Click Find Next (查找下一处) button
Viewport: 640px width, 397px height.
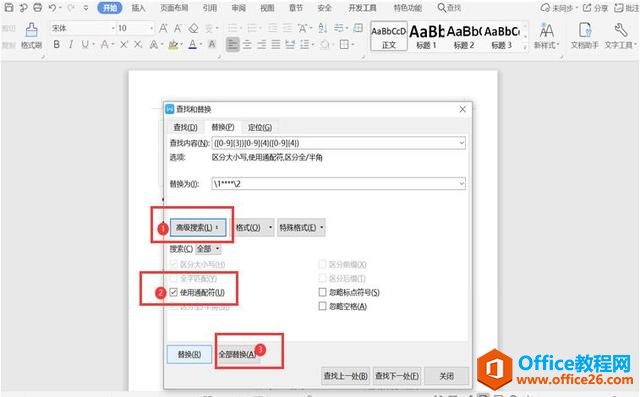coord(397,376)
